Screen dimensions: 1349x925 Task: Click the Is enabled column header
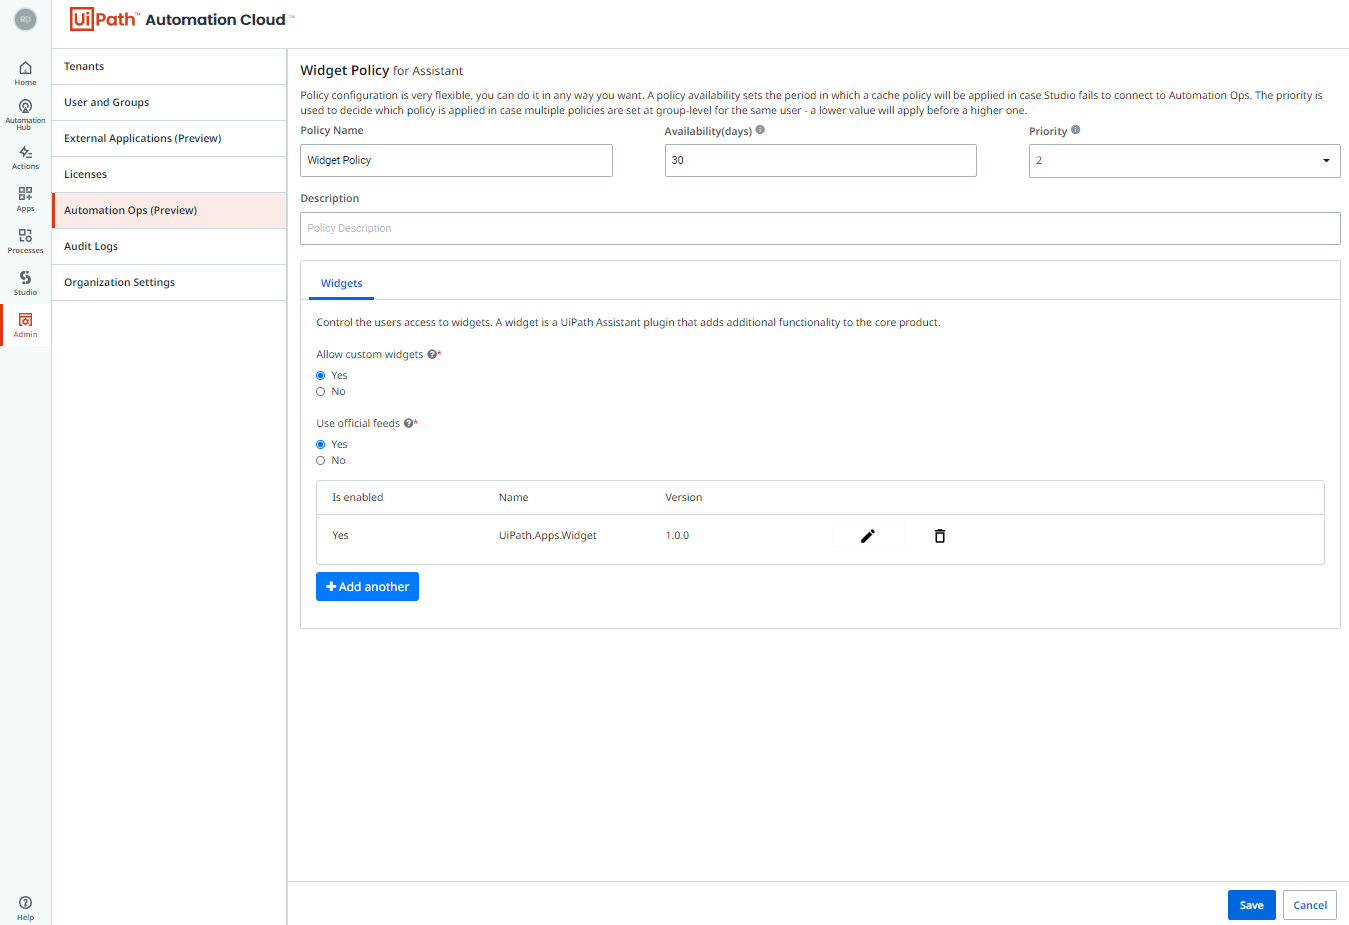[x=358, y=498]
